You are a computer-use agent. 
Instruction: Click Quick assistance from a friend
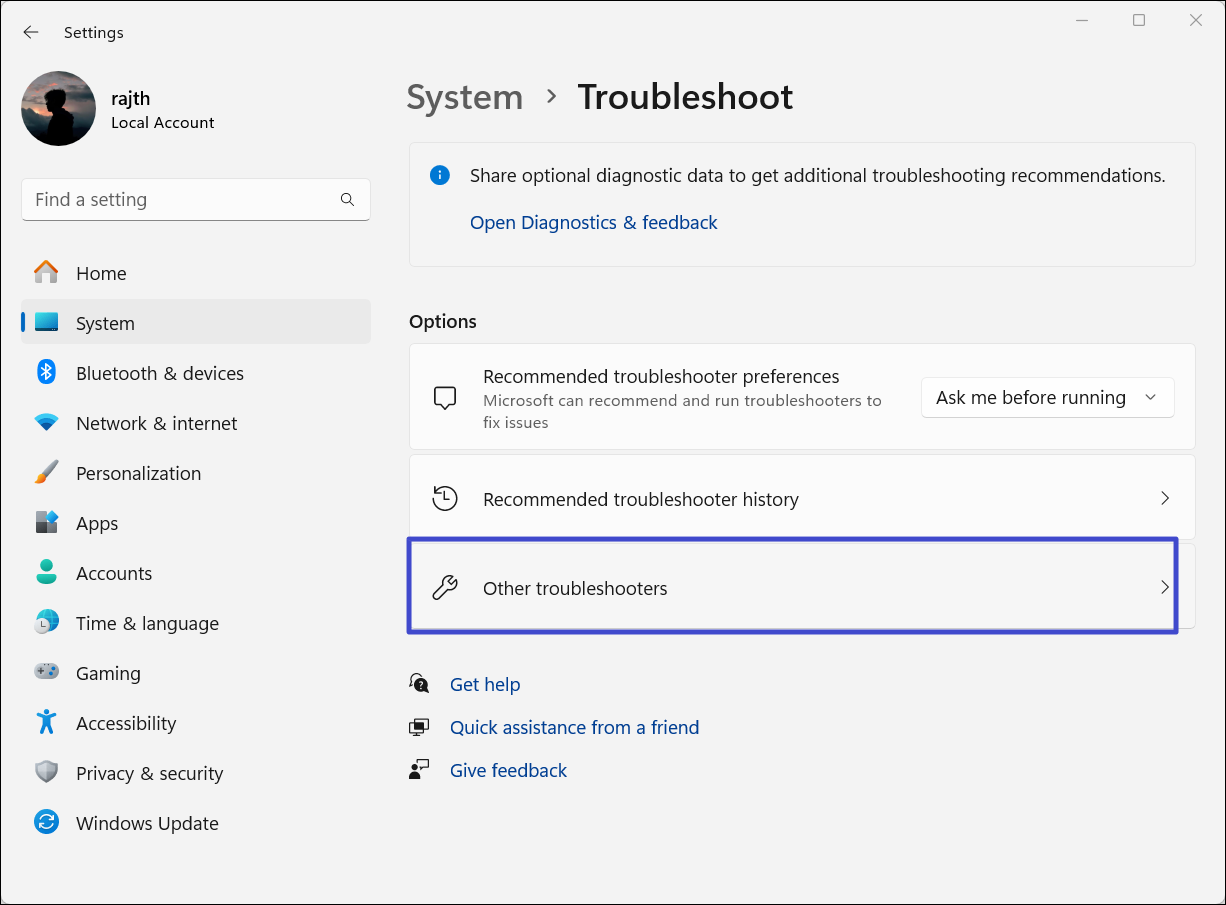(574, 727)
